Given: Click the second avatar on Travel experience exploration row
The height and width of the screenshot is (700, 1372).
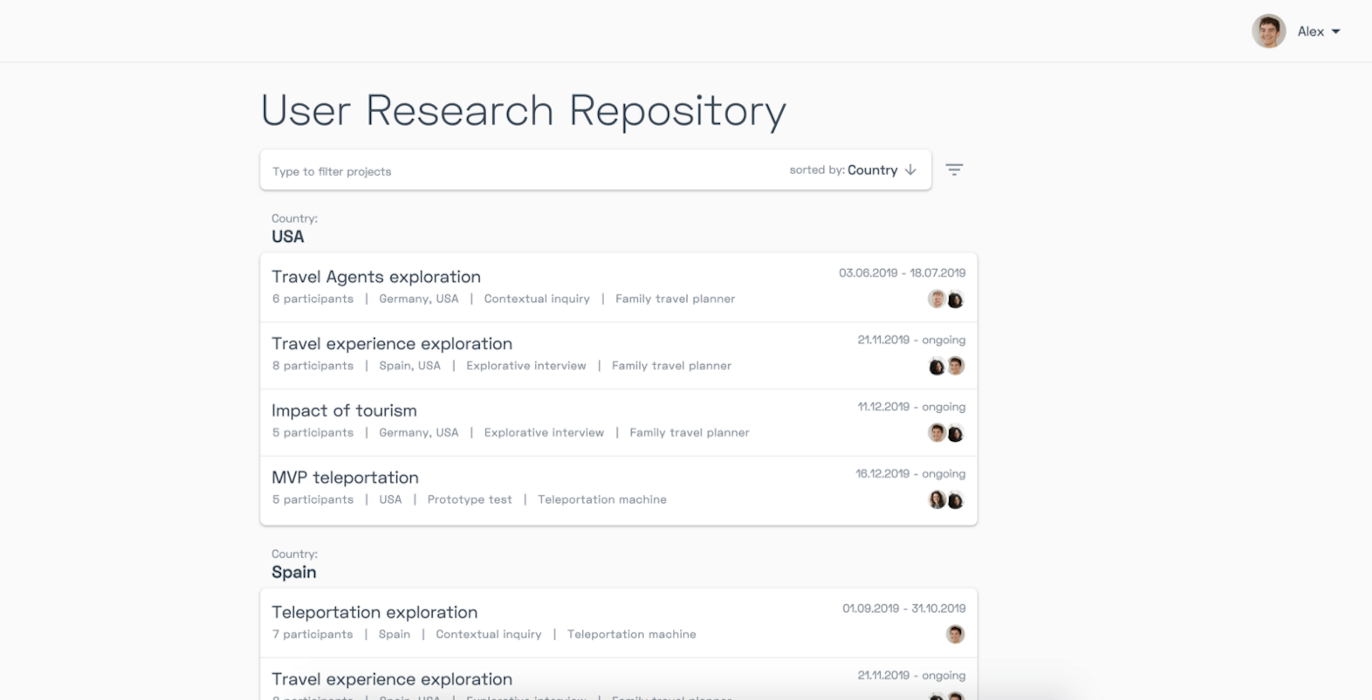Looking at the screenshot, I should [955, 366].
